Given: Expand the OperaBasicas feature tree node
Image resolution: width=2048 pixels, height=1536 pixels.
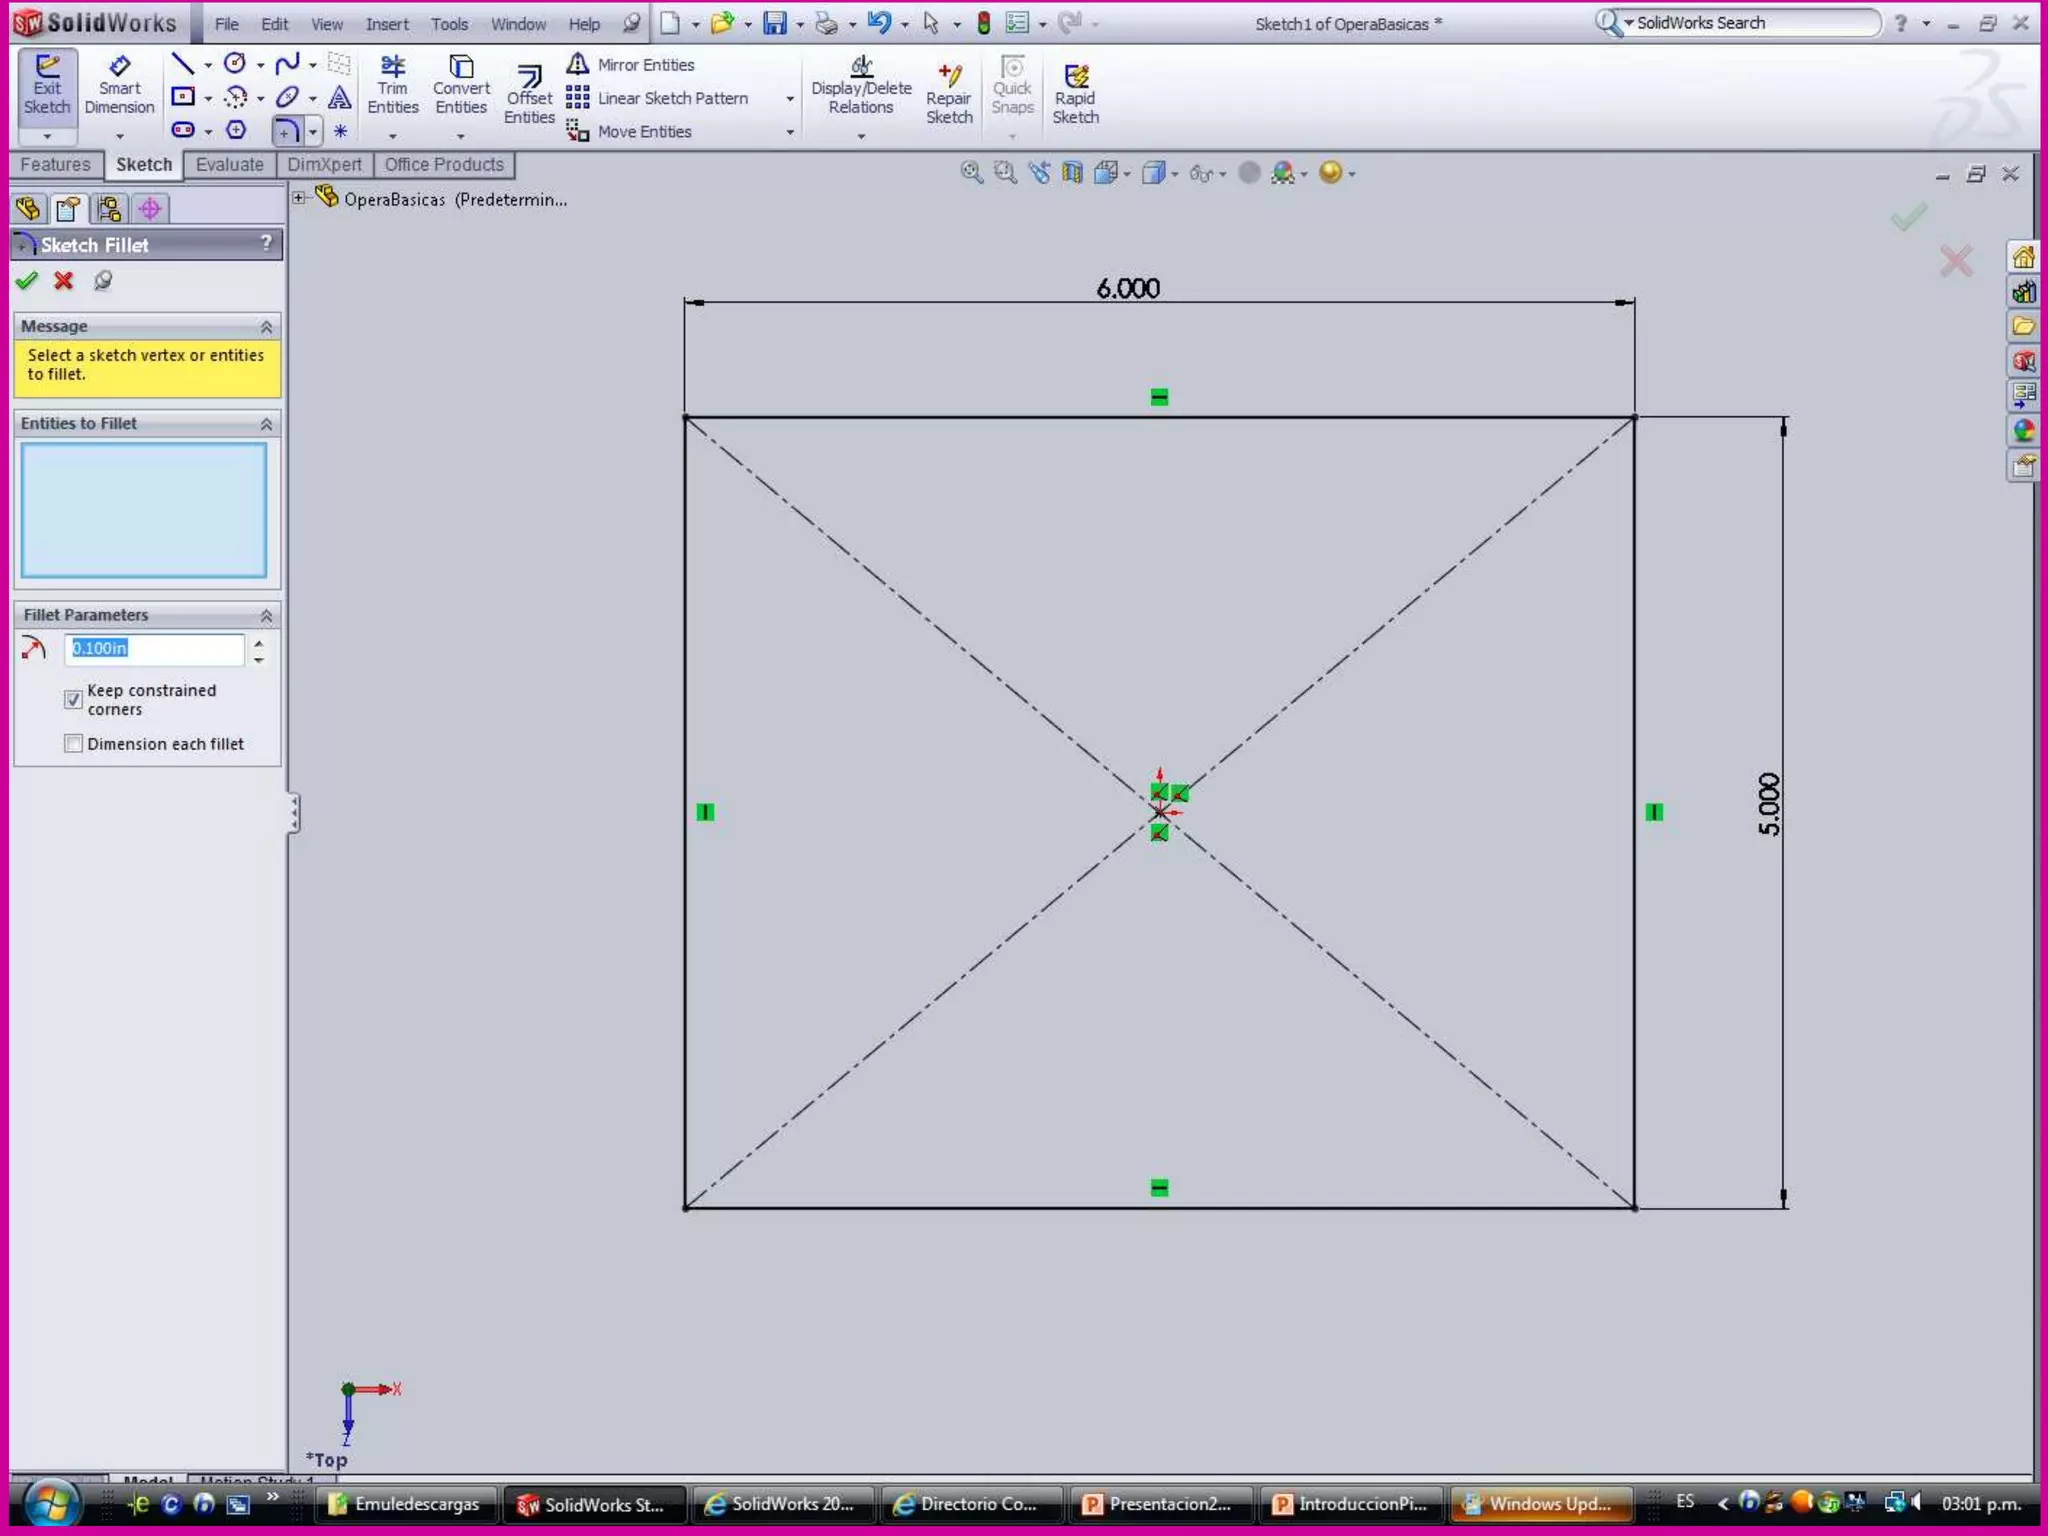Looking at the screenshot, I should tap(299, 198).
